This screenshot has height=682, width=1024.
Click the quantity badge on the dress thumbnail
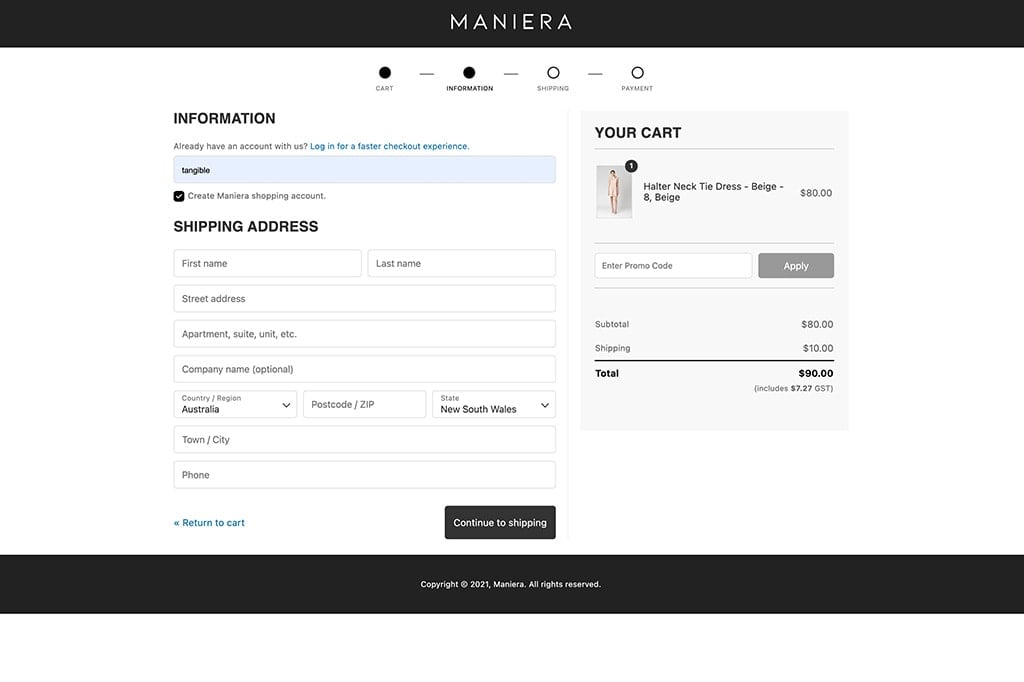click(x=631, y=166)
